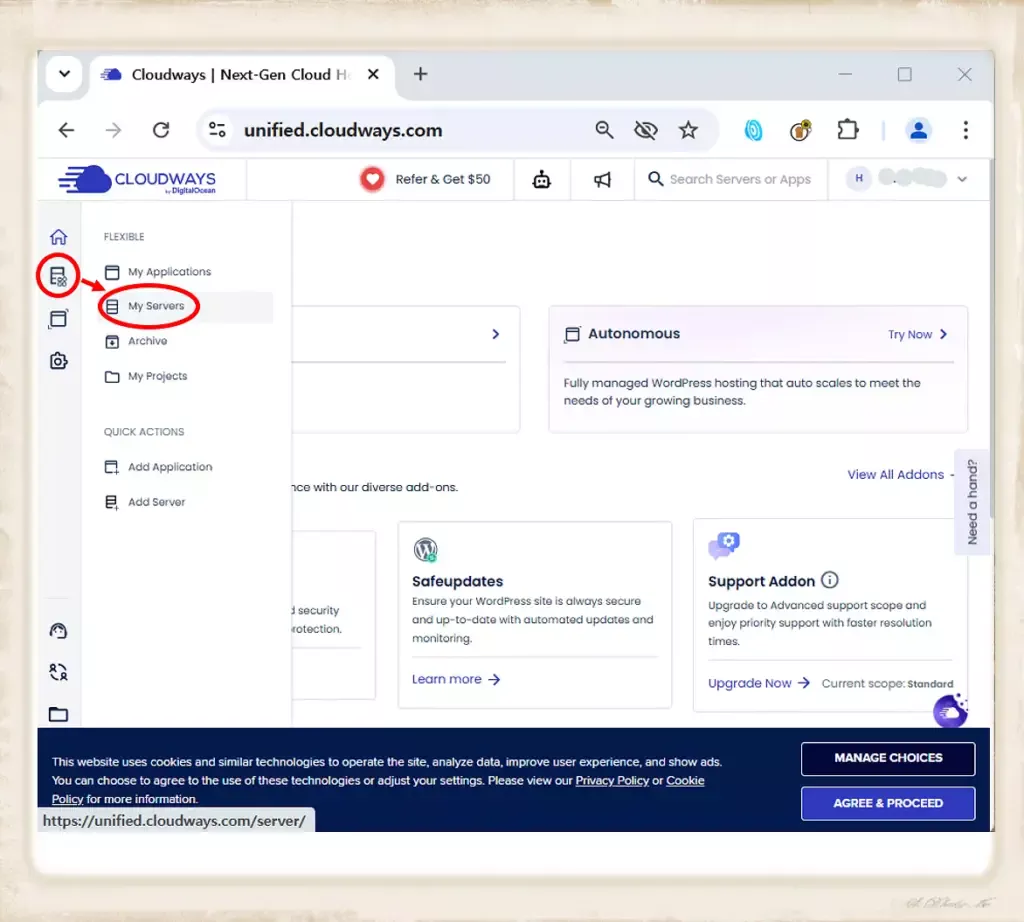Click the Search Servers or Apps field

[x=739, y=180]
